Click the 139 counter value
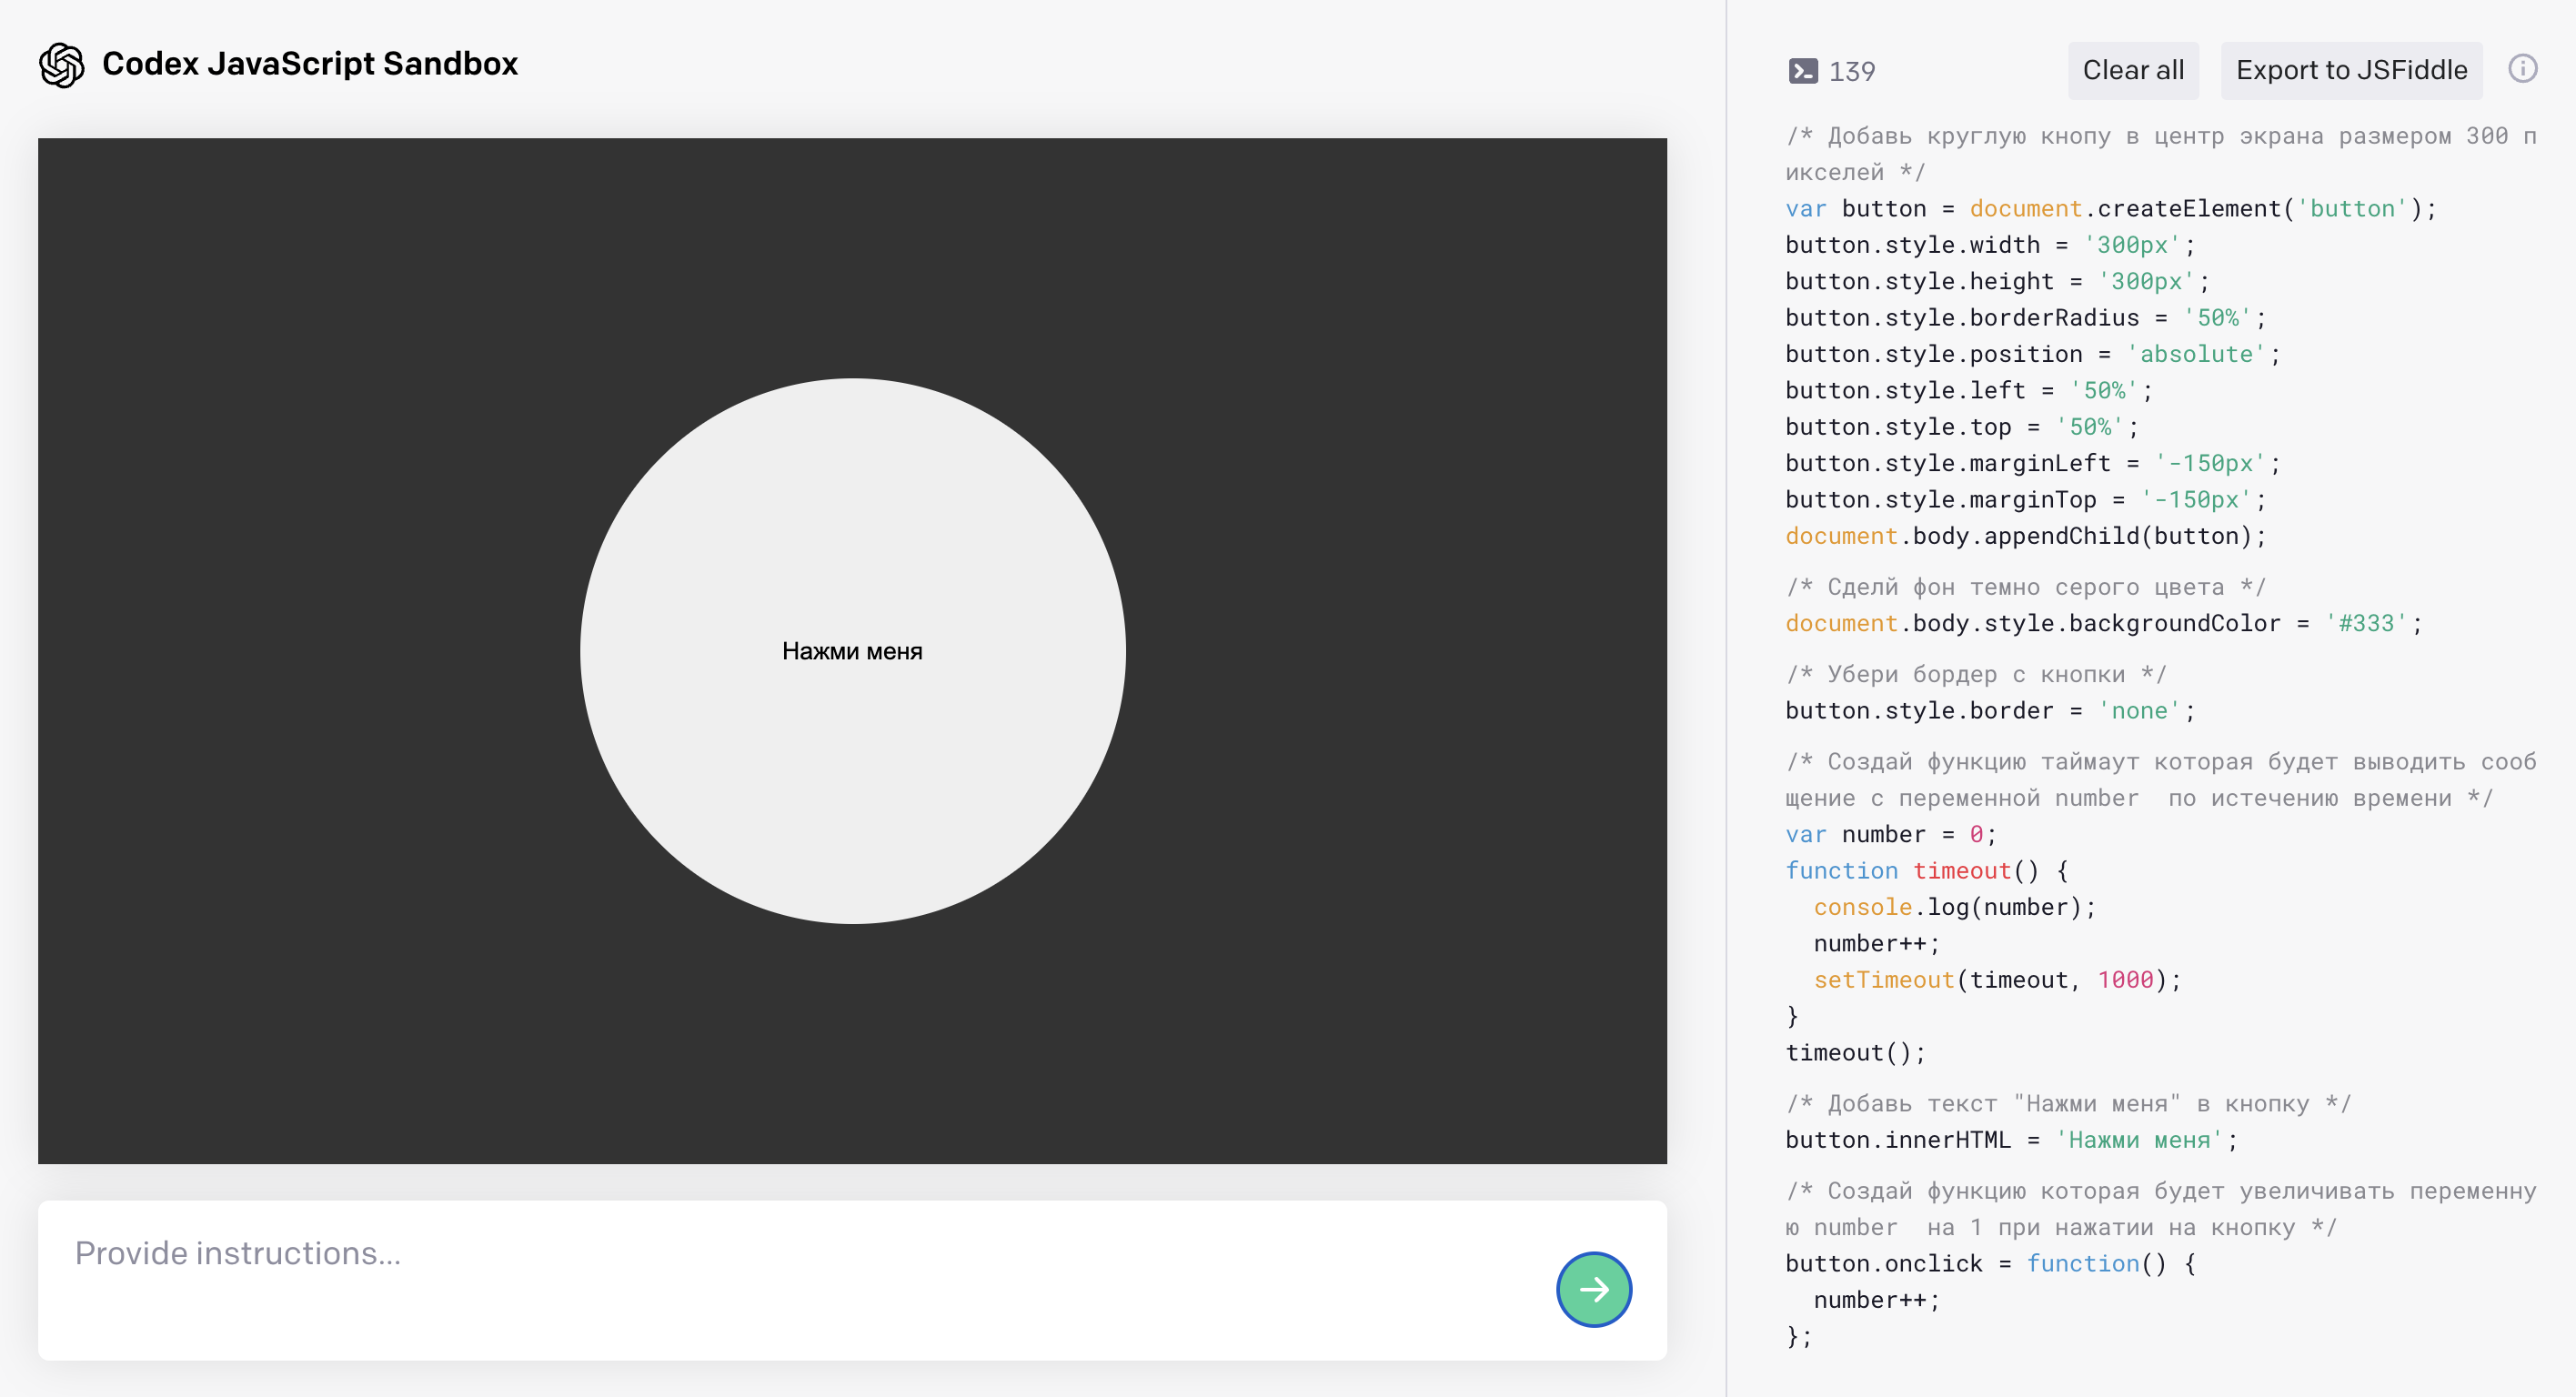The height and width of the screenshot is (1397, 2576). pyautogui.click(x=1852, y=72)
